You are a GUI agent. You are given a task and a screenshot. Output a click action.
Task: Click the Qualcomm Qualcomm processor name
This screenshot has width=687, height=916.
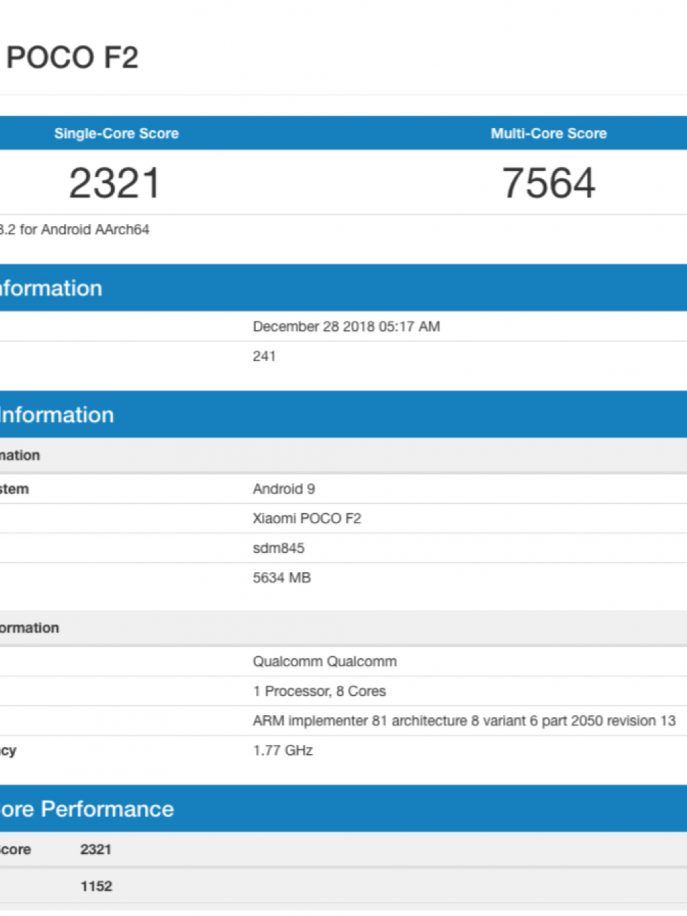coord(324,661)
